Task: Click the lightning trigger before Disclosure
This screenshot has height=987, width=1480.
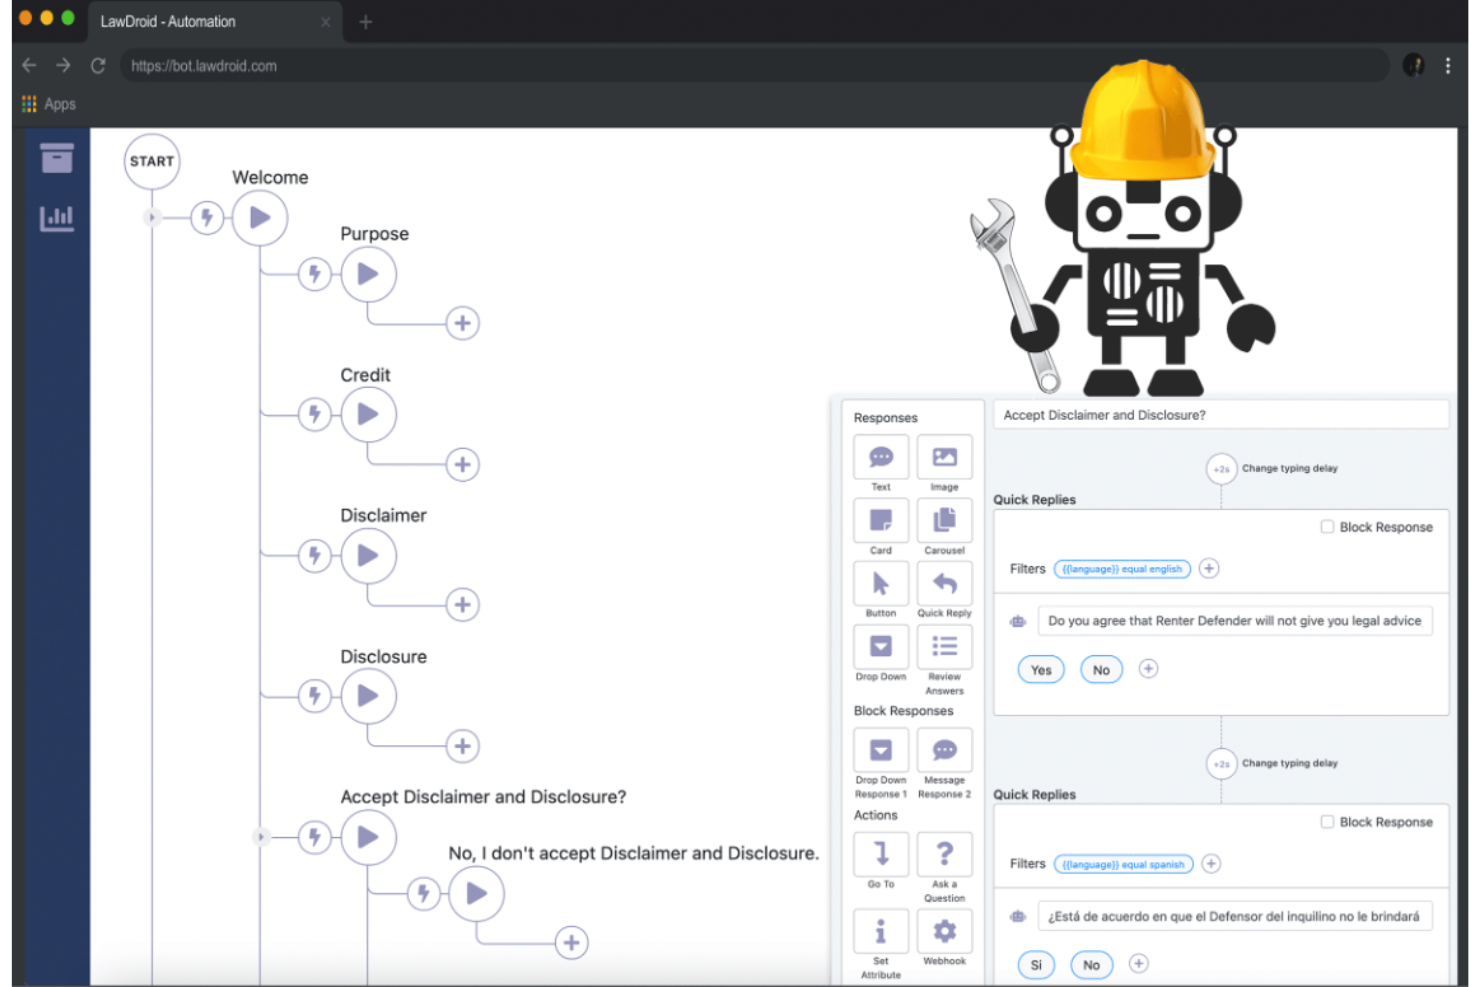Action: 315,696
